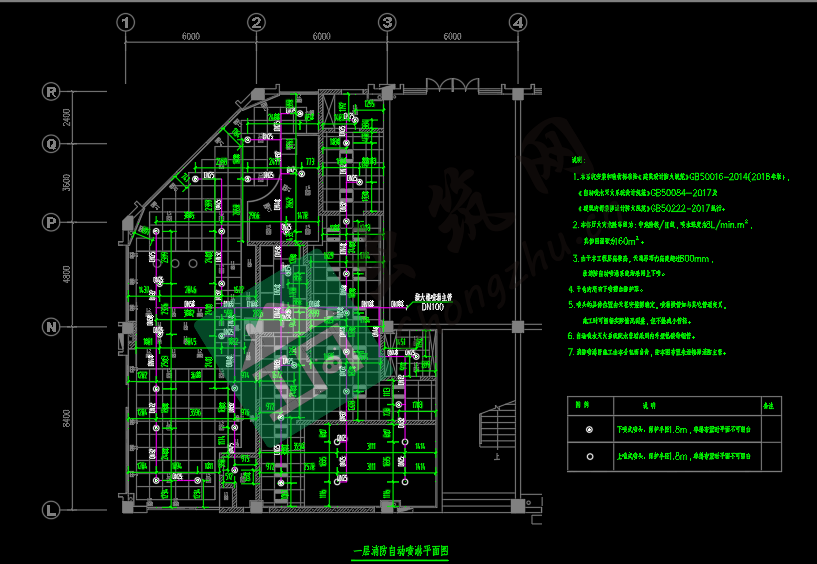Pick the 2400 dimension between axes R and Q
Screen dimensions: 817x564
68,117
